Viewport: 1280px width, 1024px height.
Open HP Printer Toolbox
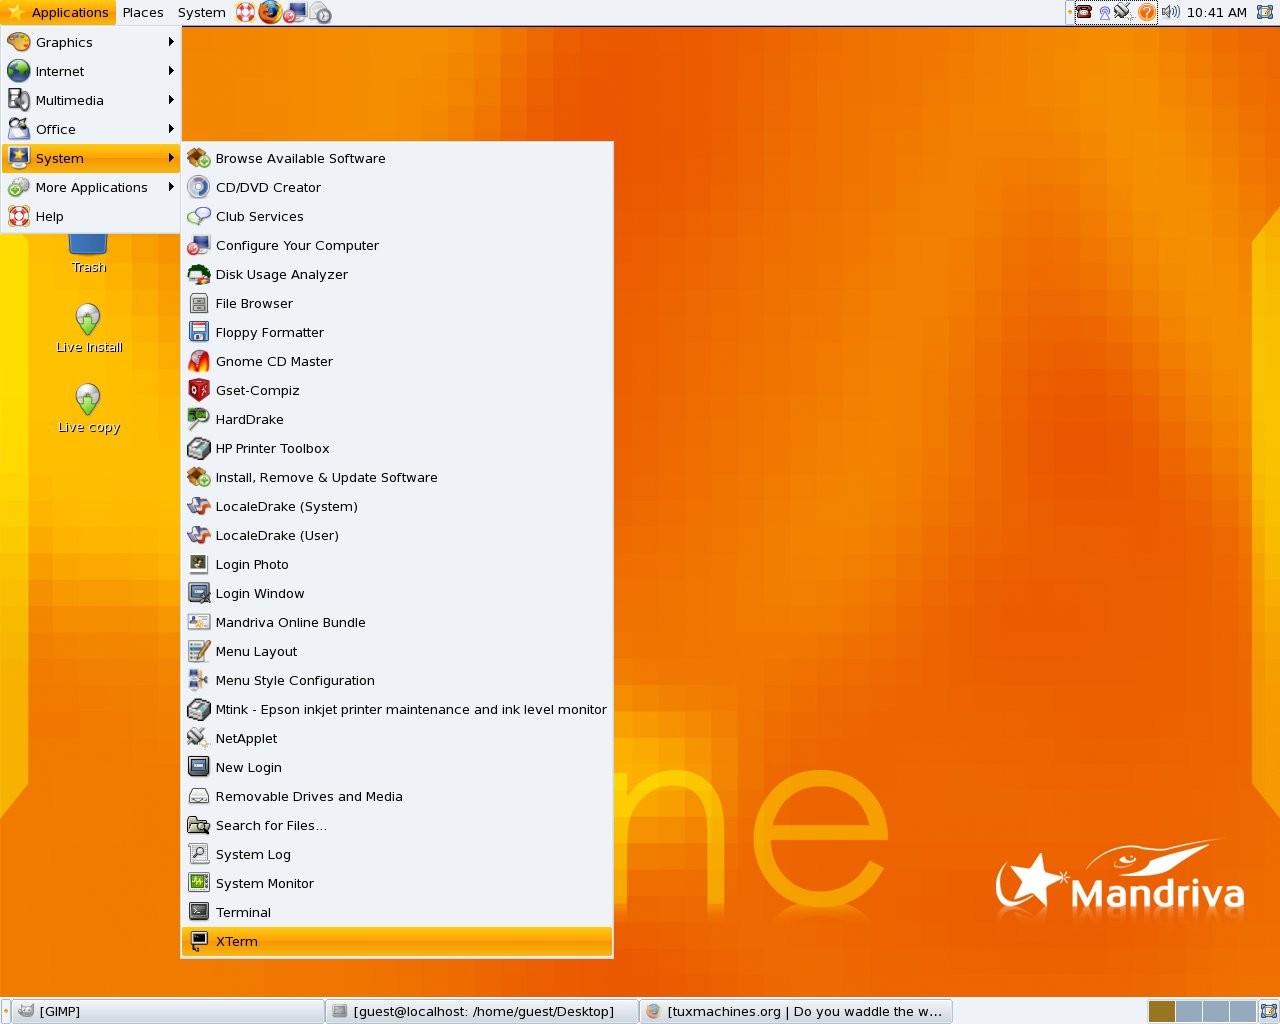[397, 448]
